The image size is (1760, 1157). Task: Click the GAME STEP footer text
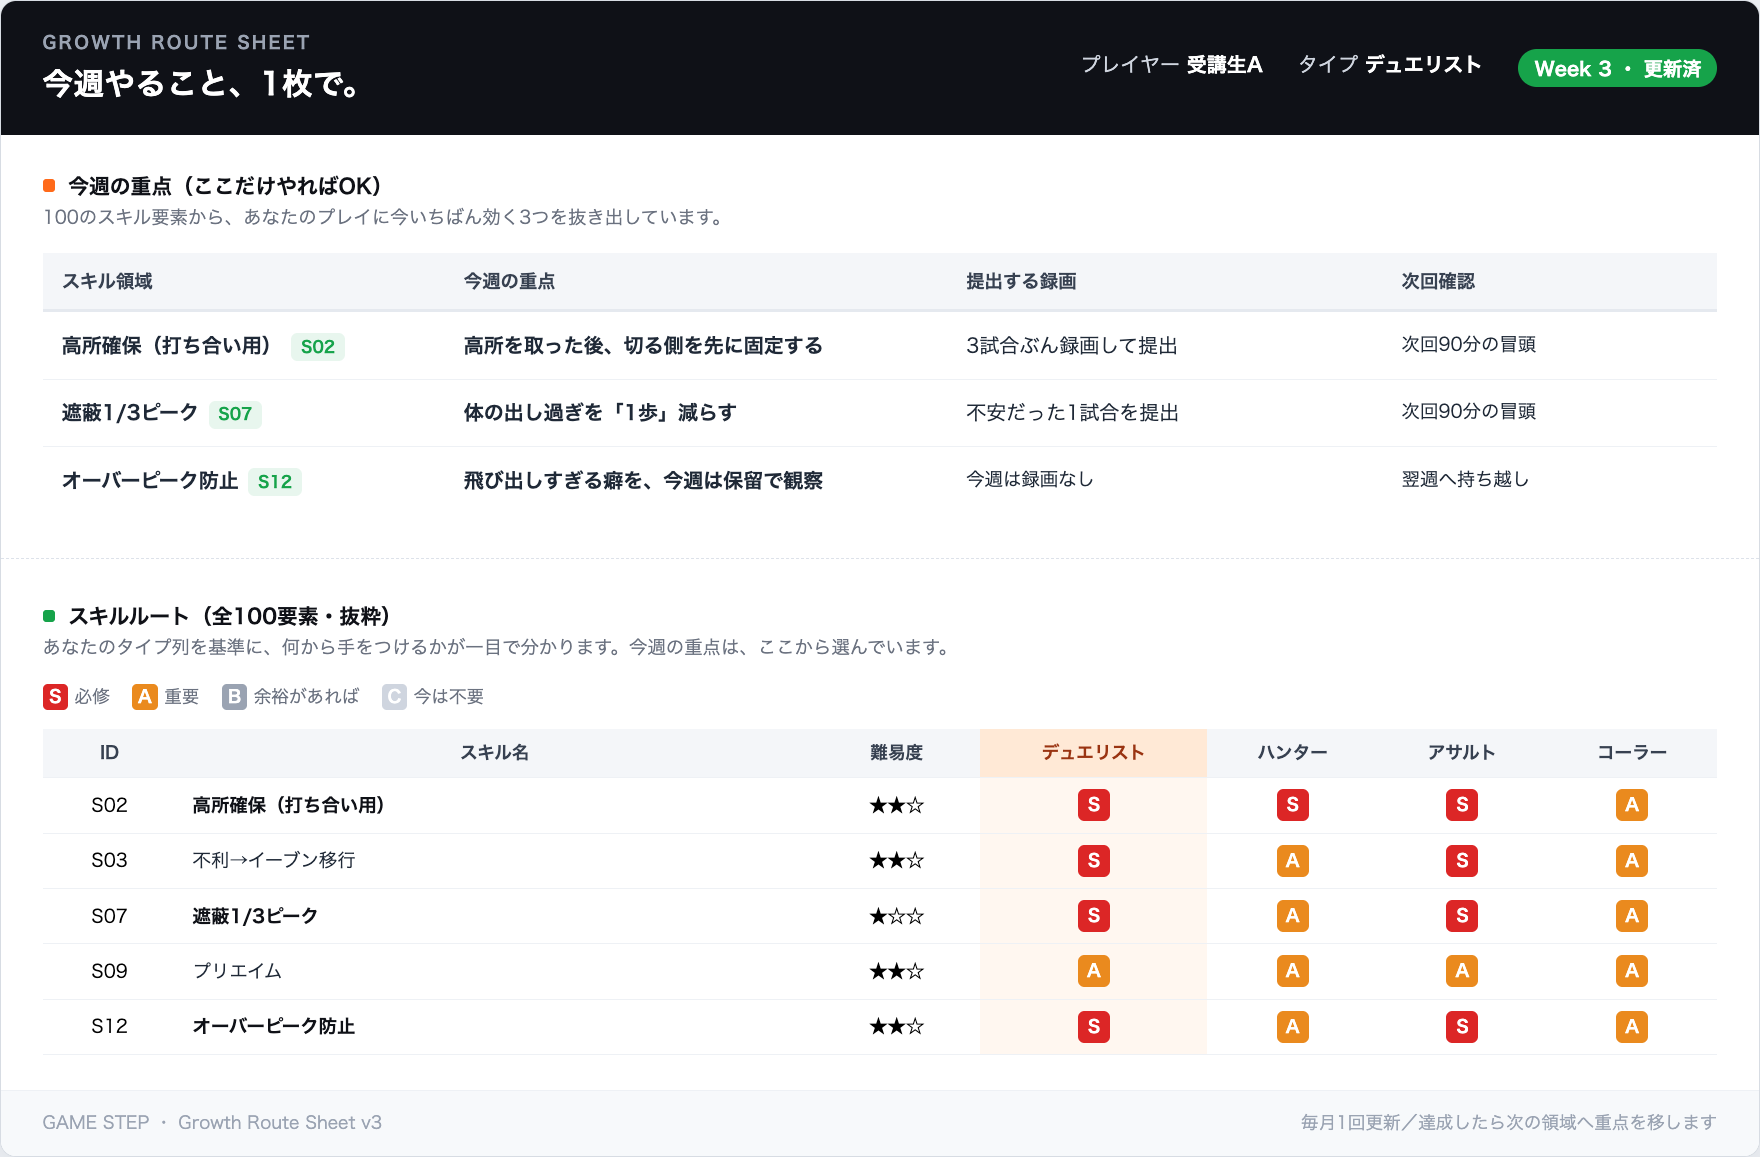click(x=96, y=1123)
